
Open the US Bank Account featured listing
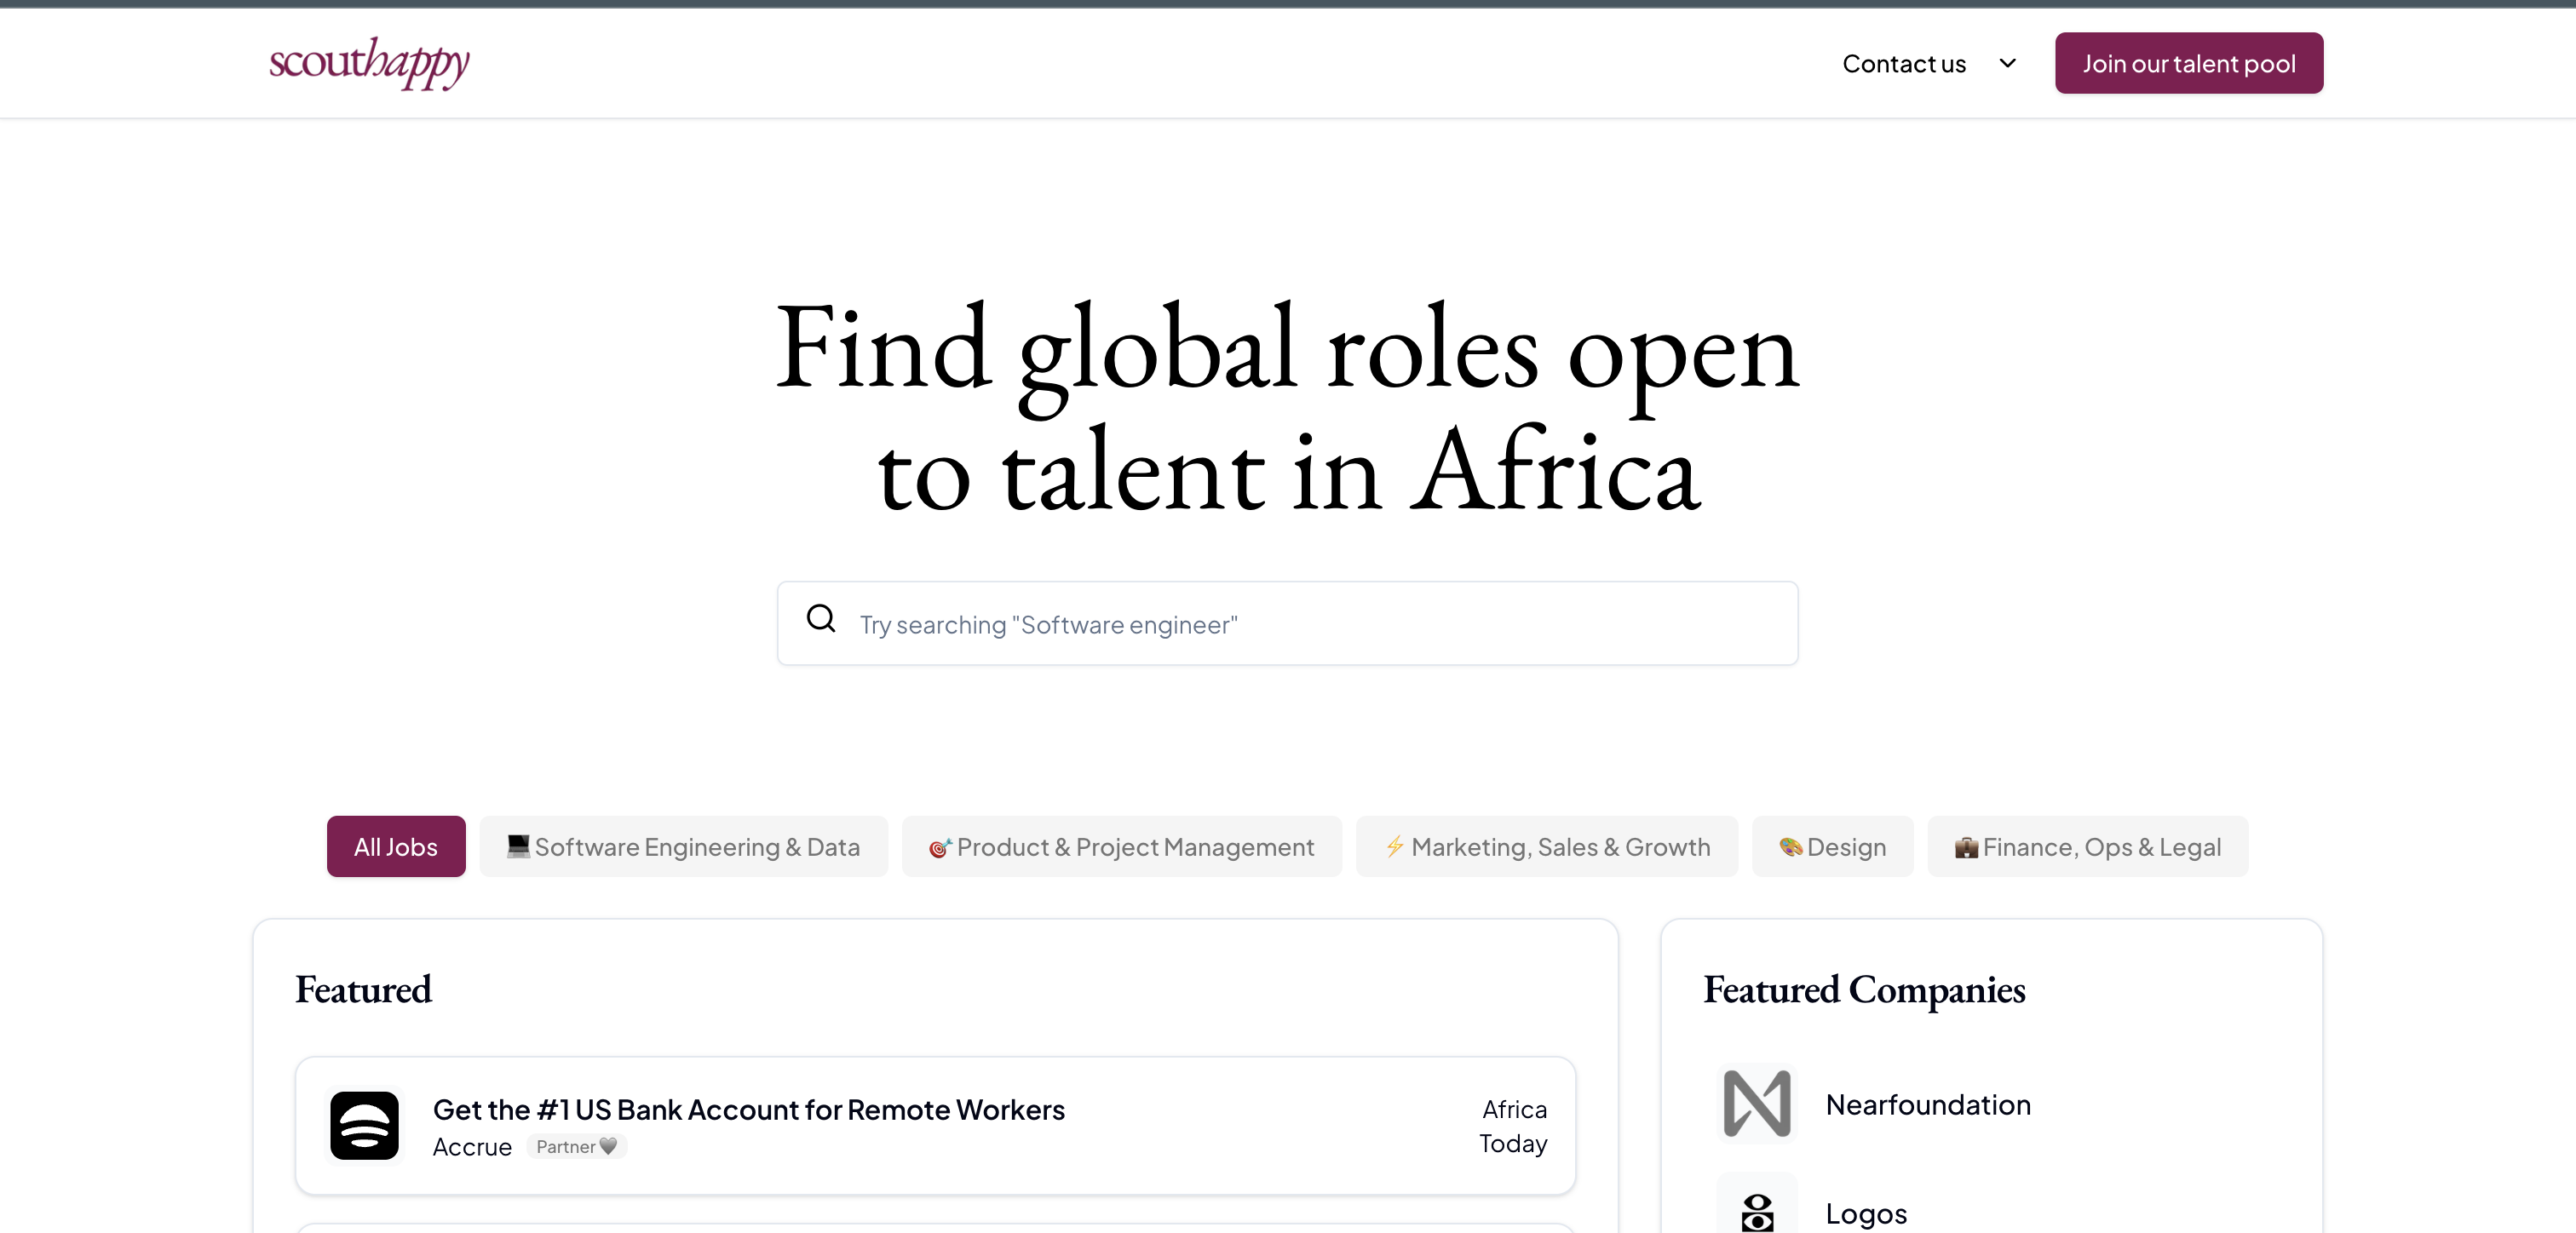(x=936, y=1125)
